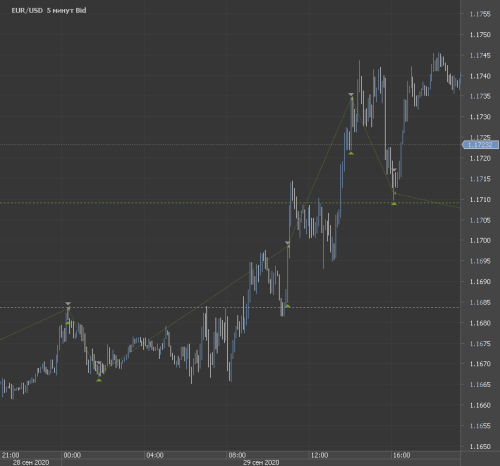Screen dimensions: 500x466
Task: Click the 04:00 label on the time axis
Action: (155, 455)
